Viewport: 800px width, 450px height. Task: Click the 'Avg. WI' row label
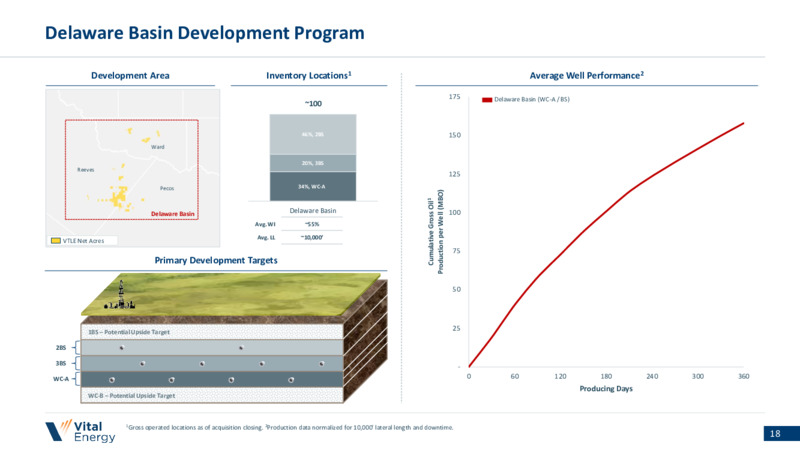coord(265,224)
